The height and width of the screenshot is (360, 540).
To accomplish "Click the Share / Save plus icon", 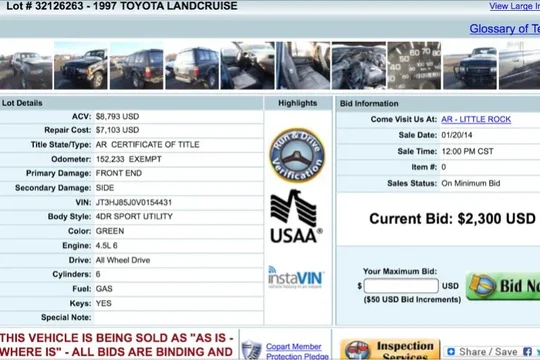I will (451, 351).
